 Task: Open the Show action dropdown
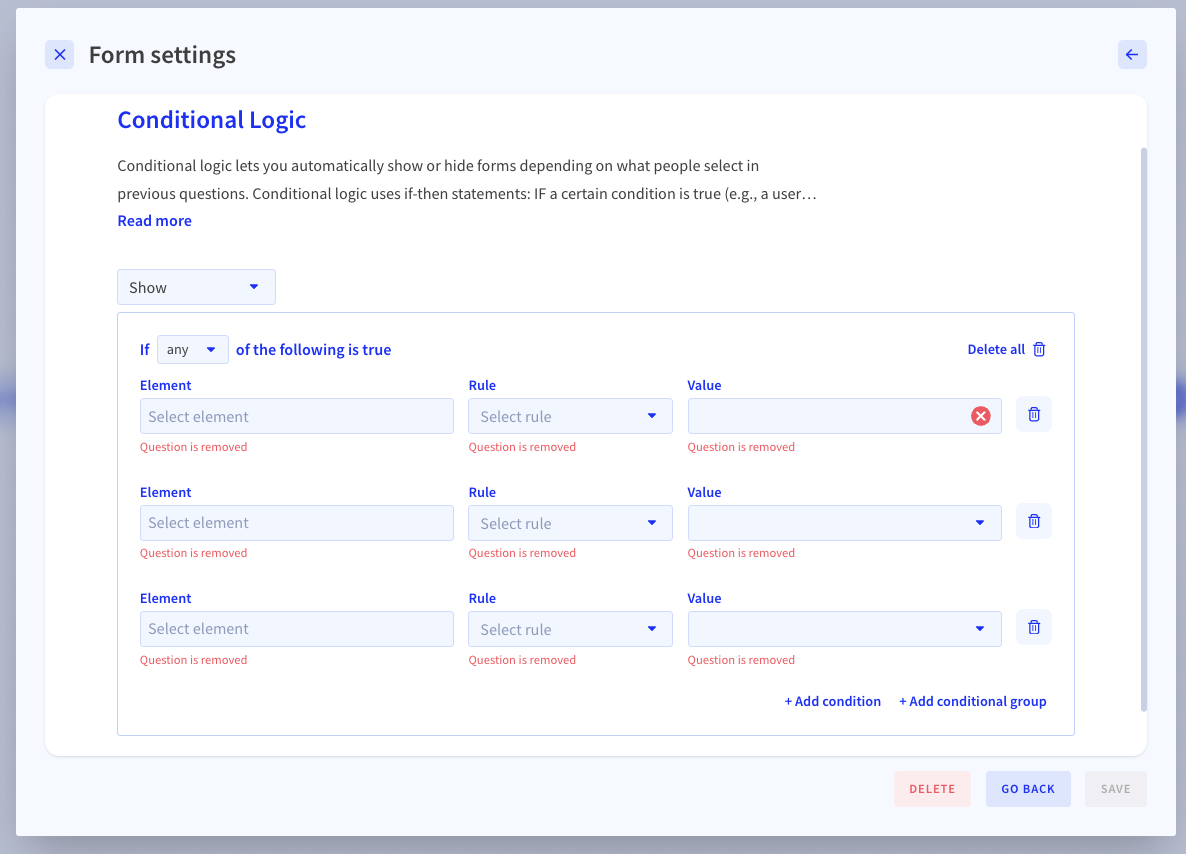(196, 287)
